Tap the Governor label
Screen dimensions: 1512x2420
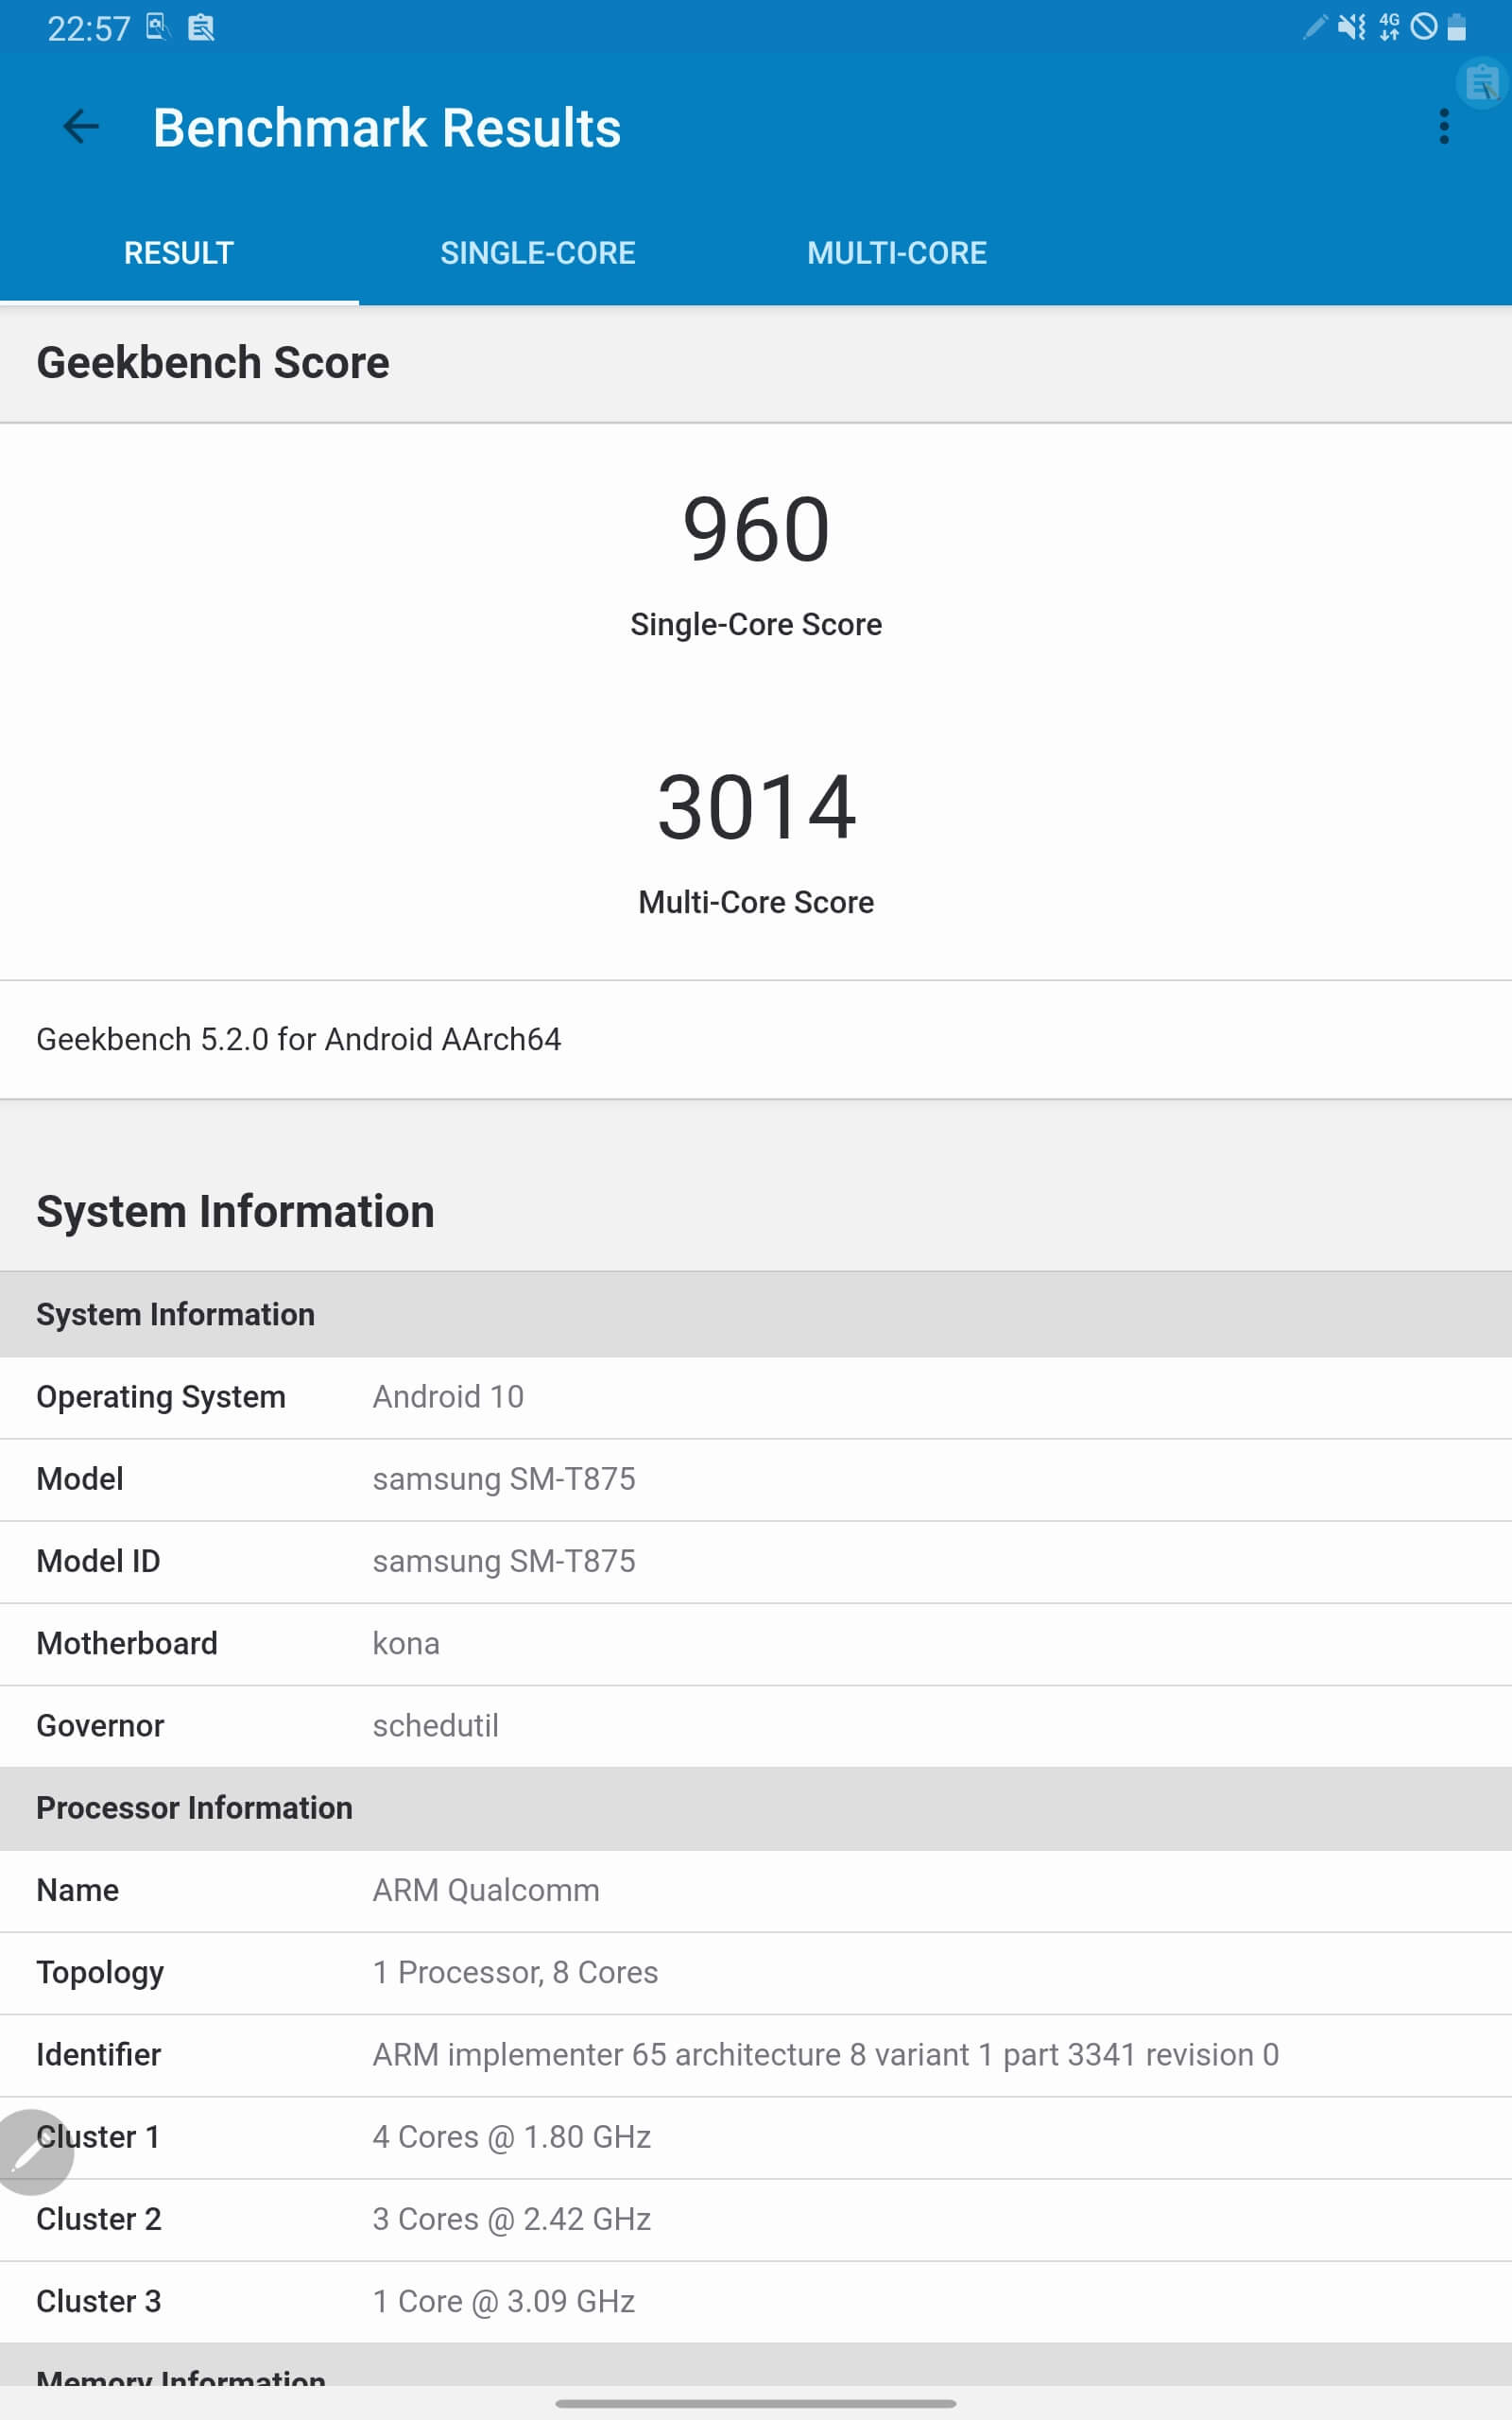(100, 1725)
